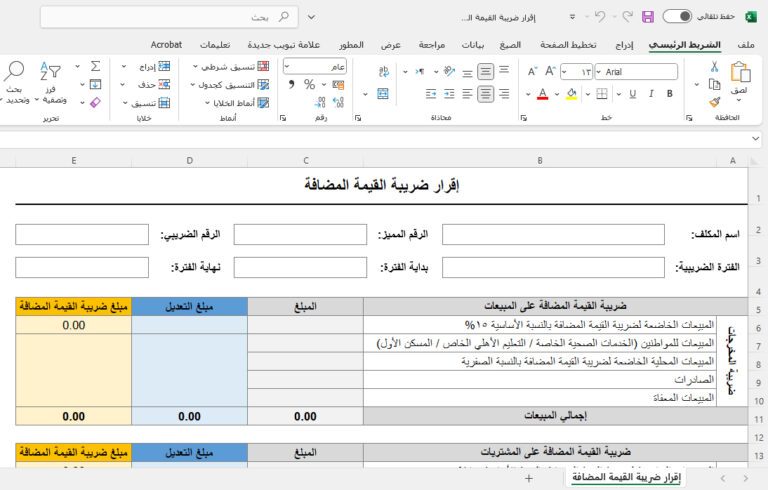Click the Accounting Number Format icon
The height and width of the screenshot is (490, 768).
tap(338, 85)
